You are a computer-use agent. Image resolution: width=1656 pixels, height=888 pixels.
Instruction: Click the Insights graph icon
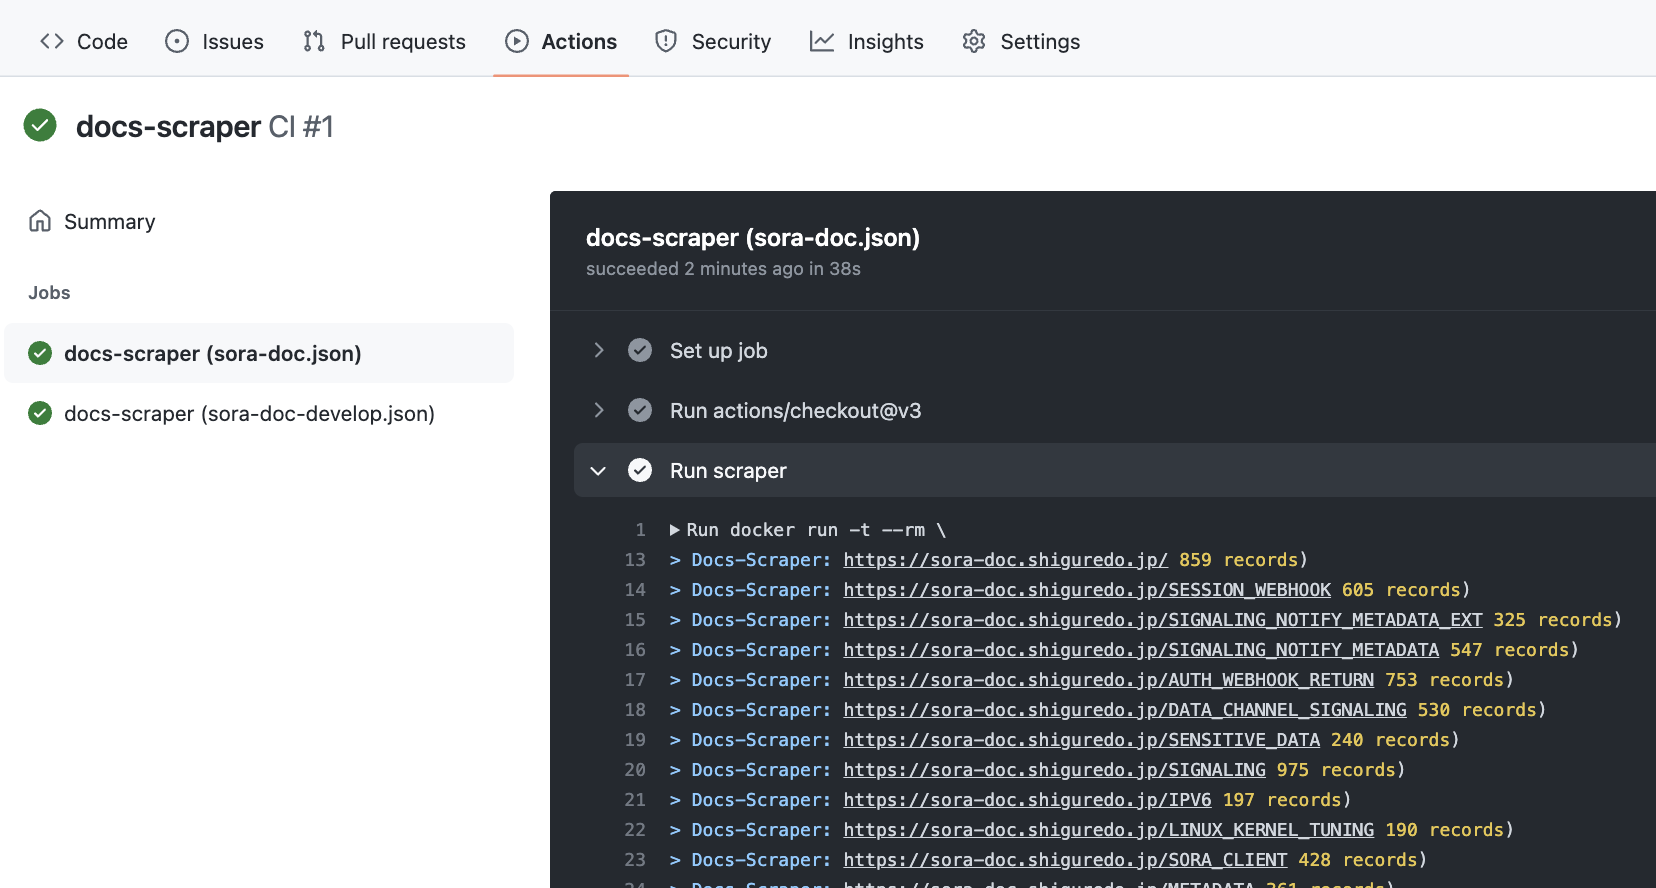point(822,41)
